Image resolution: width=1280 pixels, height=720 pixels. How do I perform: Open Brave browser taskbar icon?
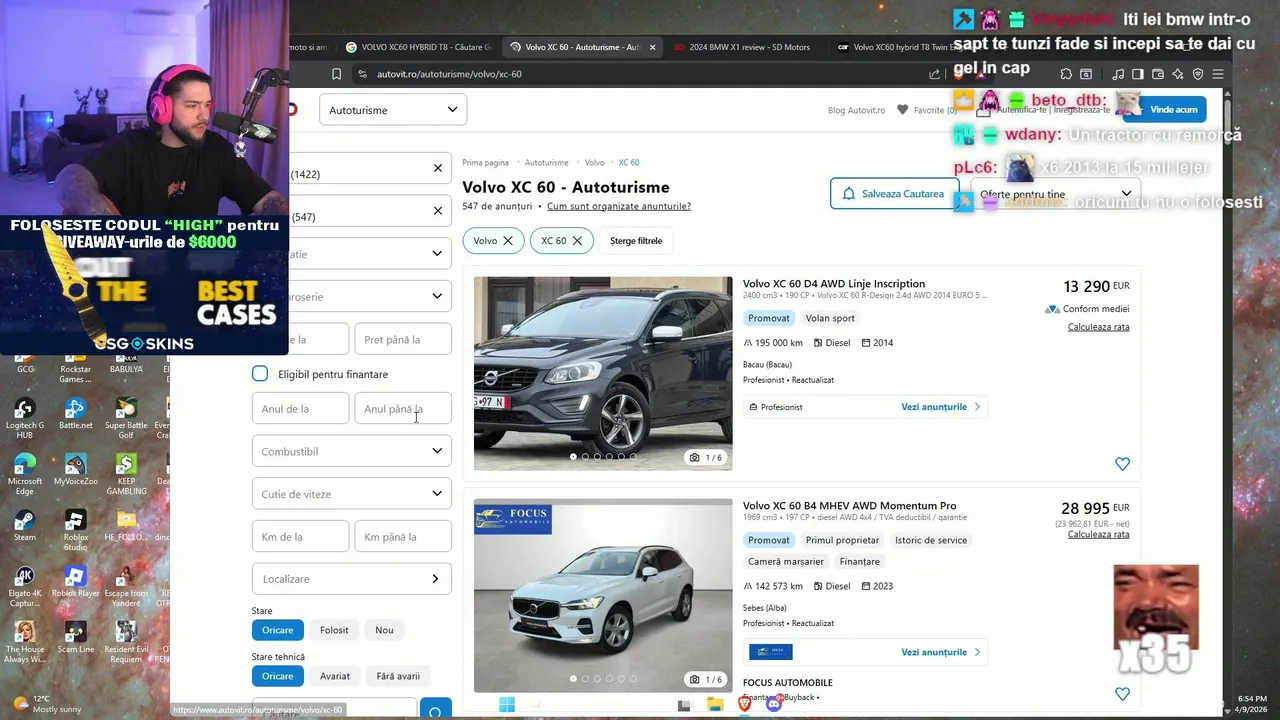point(745,705)
